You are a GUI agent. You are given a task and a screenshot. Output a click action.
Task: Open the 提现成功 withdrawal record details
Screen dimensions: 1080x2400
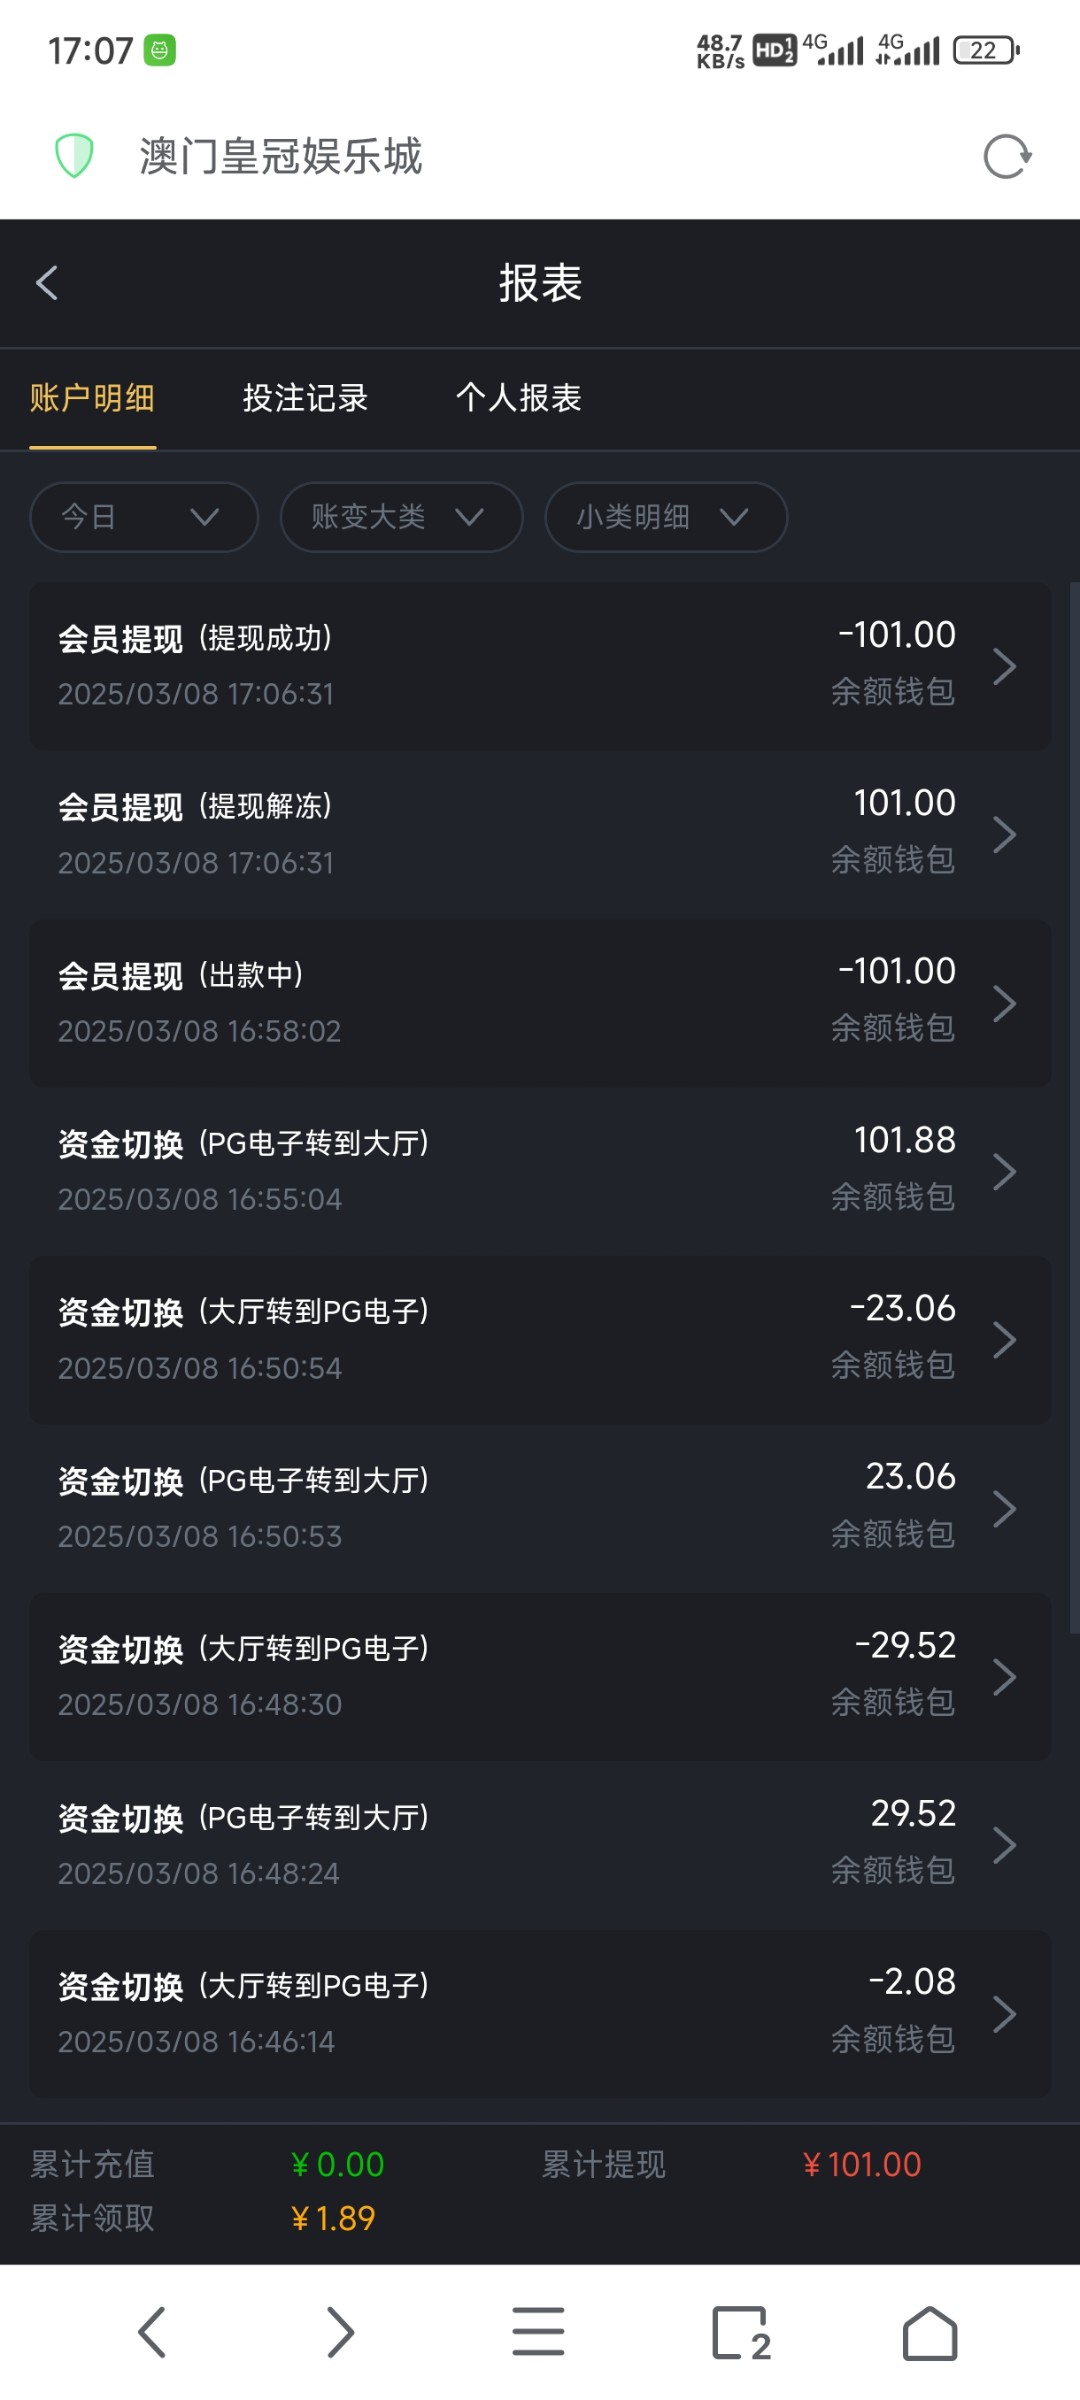pos(540,666)
